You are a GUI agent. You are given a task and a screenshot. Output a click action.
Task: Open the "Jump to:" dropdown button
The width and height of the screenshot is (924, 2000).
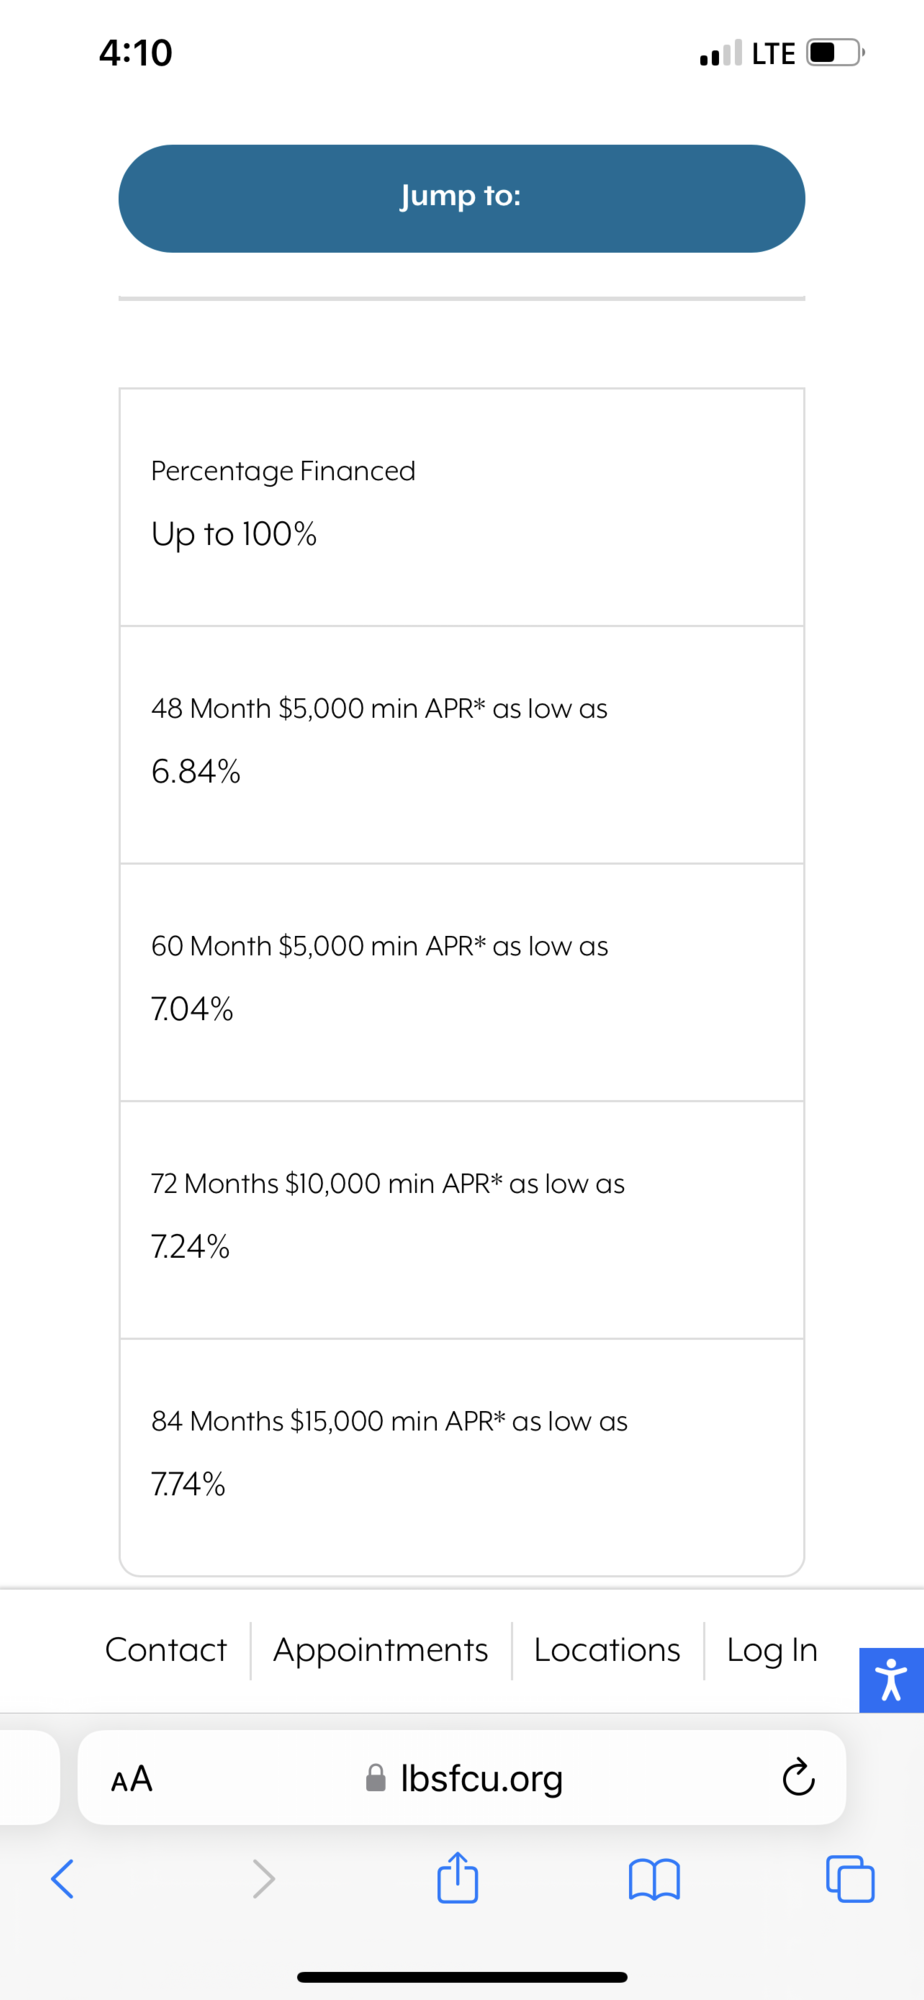coord(461,198)
